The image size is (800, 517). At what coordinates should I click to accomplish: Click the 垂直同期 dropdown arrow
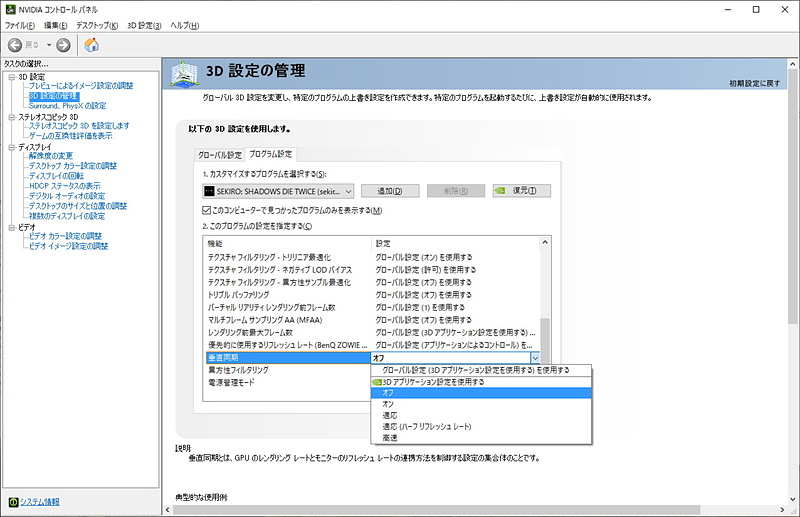click(x=535, y=358)
